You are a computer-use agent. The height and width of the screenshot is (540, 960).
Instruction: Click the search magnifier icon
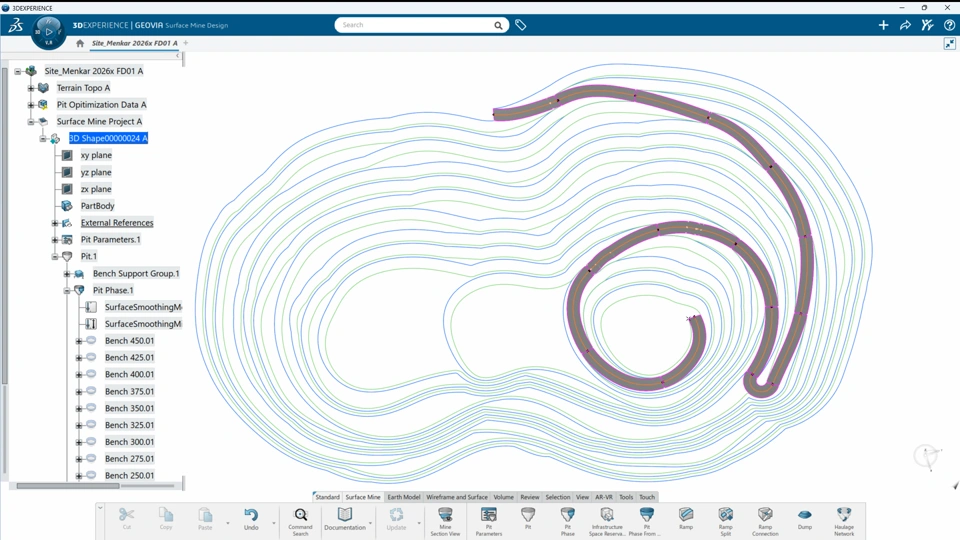point(498,25)
